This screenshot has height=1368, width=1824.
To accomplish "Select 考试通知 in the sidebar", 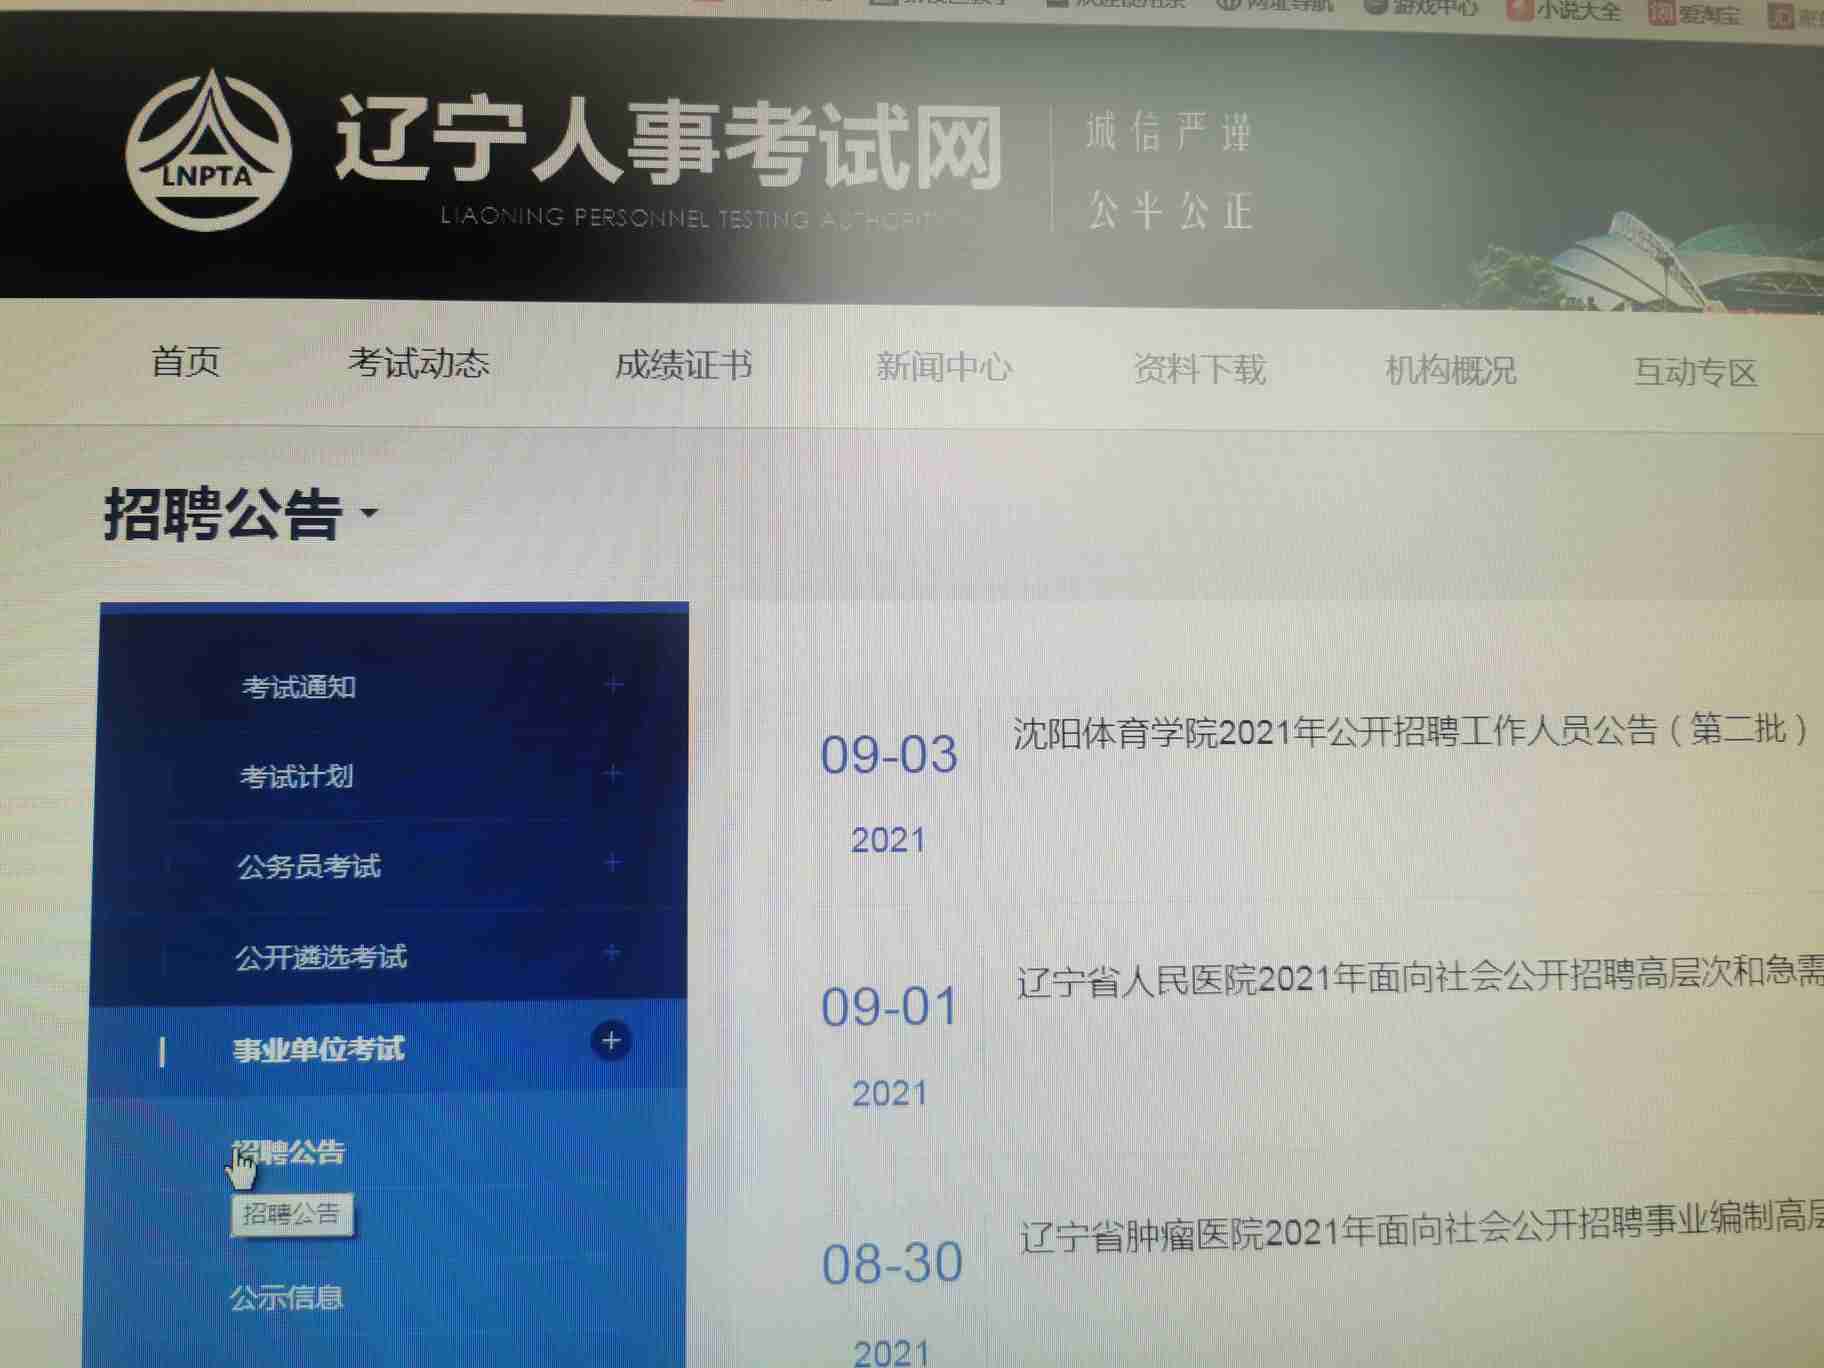I will click(x=298, y=687).
